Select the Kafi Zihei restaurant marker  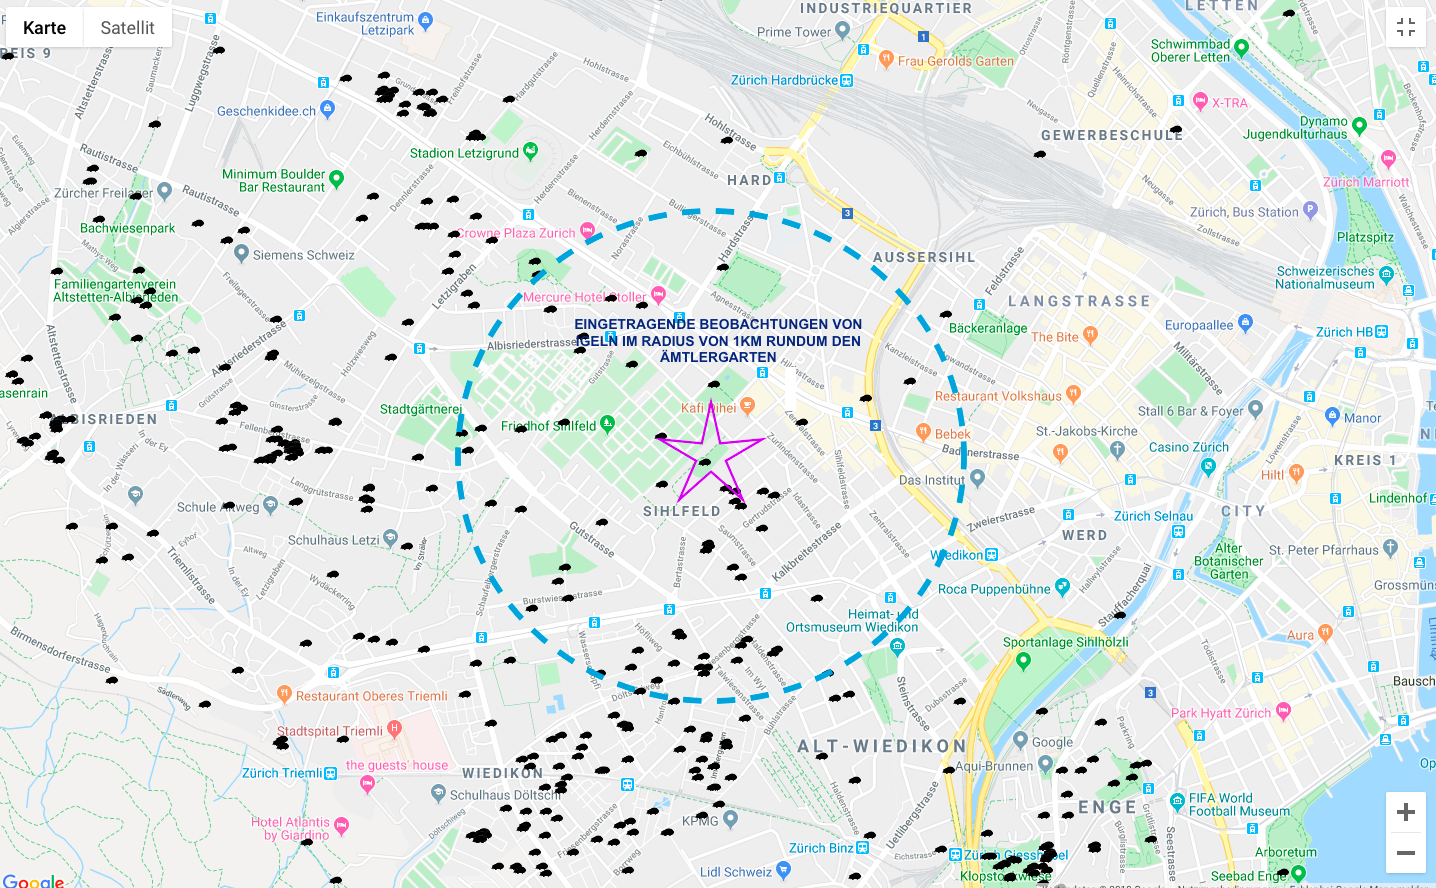point(747,405)
